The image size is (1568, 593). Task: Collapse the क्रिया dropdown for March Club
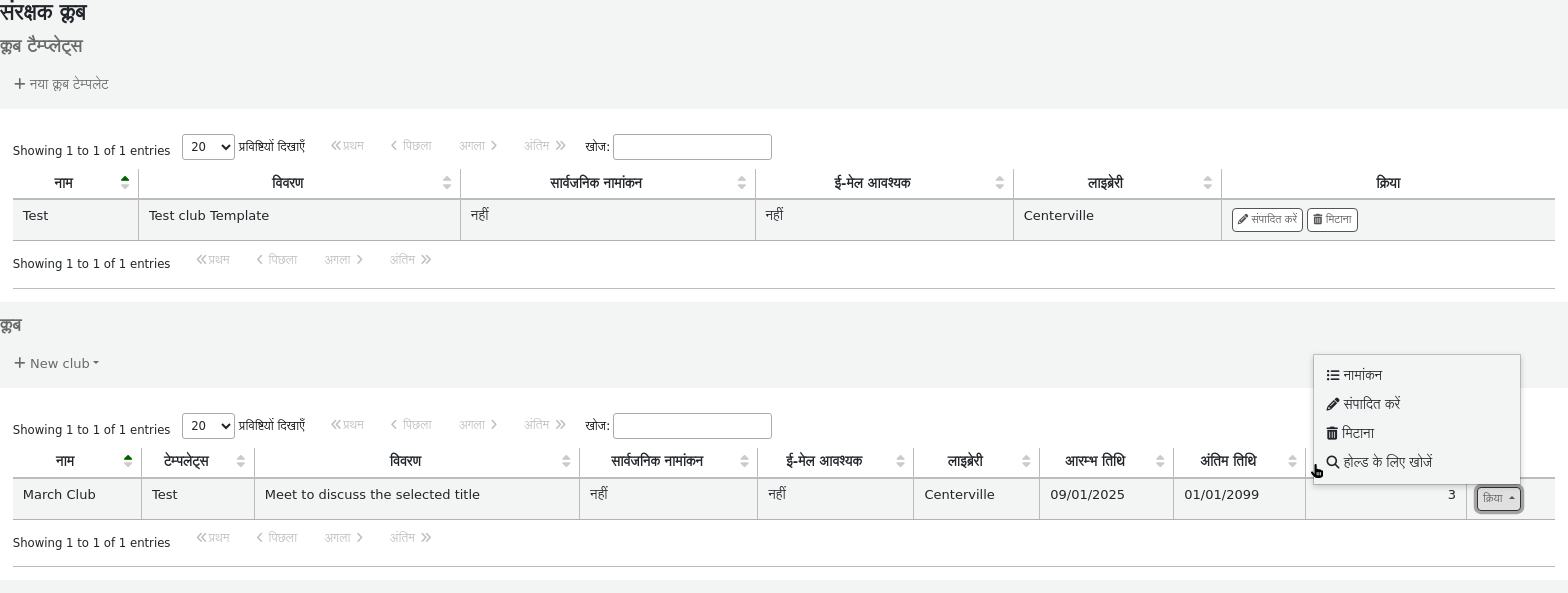tap(1498, 498)
